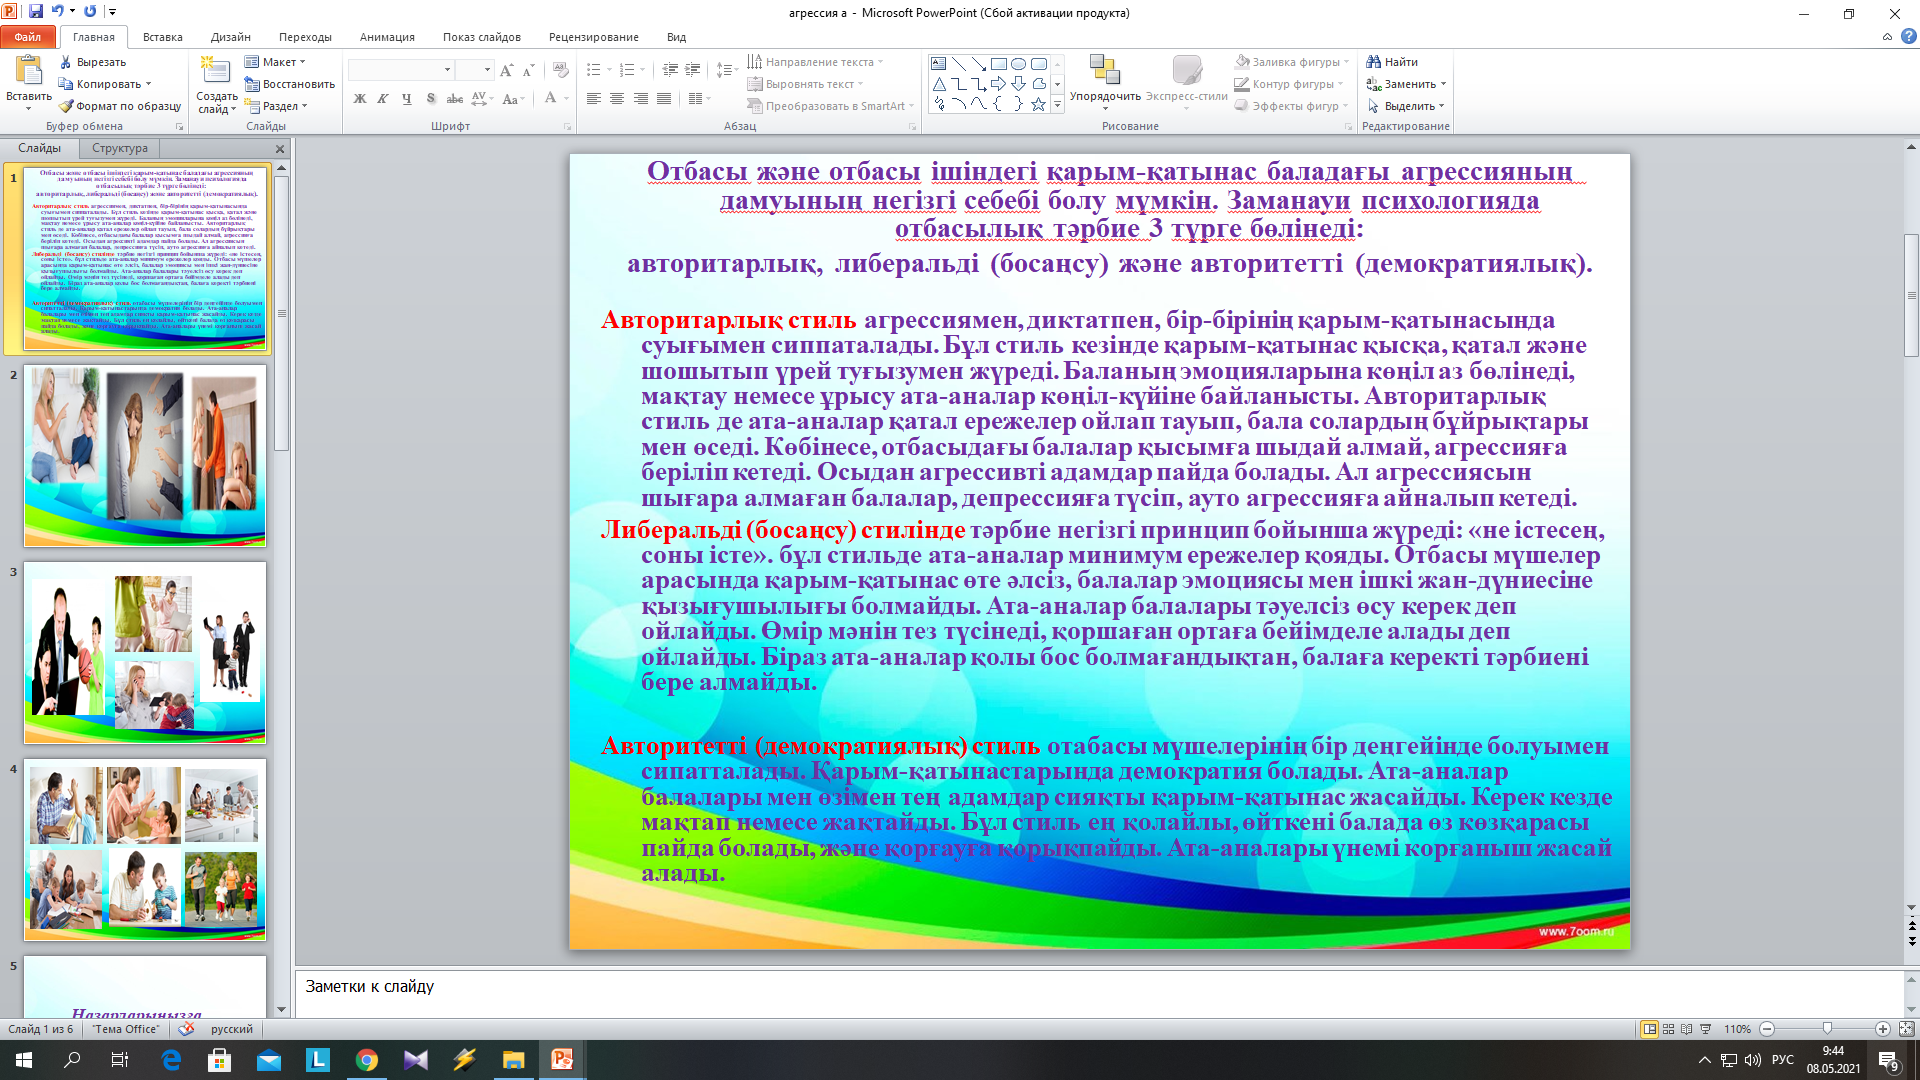Select slide 4 thumbnail

pos(145,849)
